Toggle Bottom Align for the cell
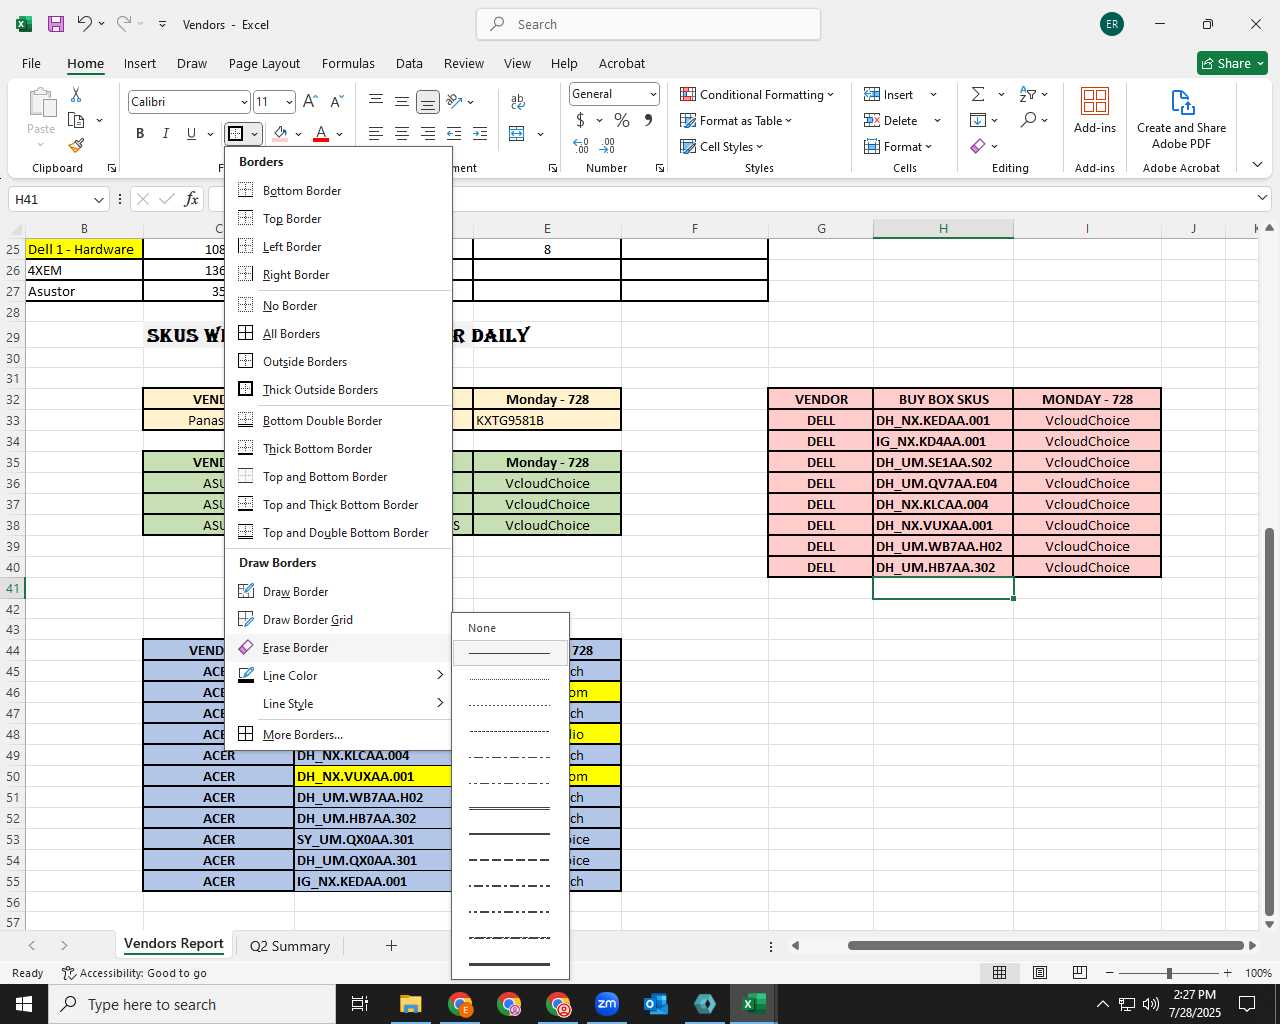 pyautogui.click(x=427, y=101)
